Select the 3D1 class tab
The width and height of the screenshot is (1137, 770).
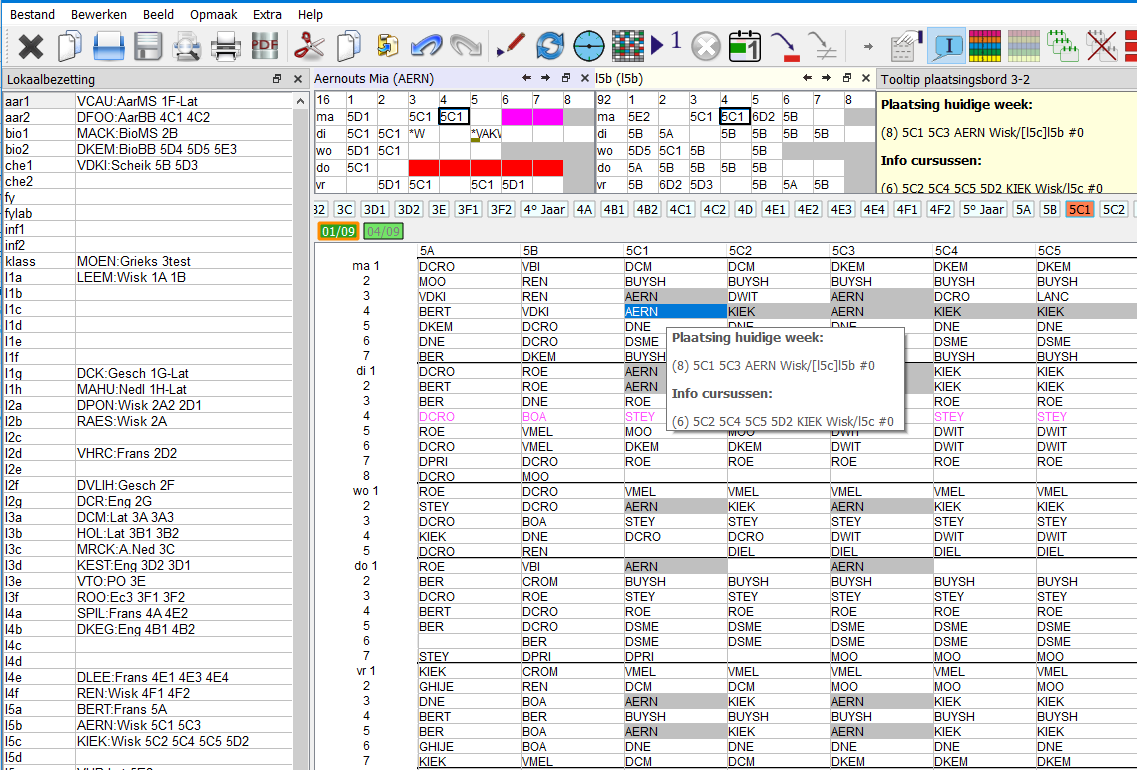click(x=375, y=210)
